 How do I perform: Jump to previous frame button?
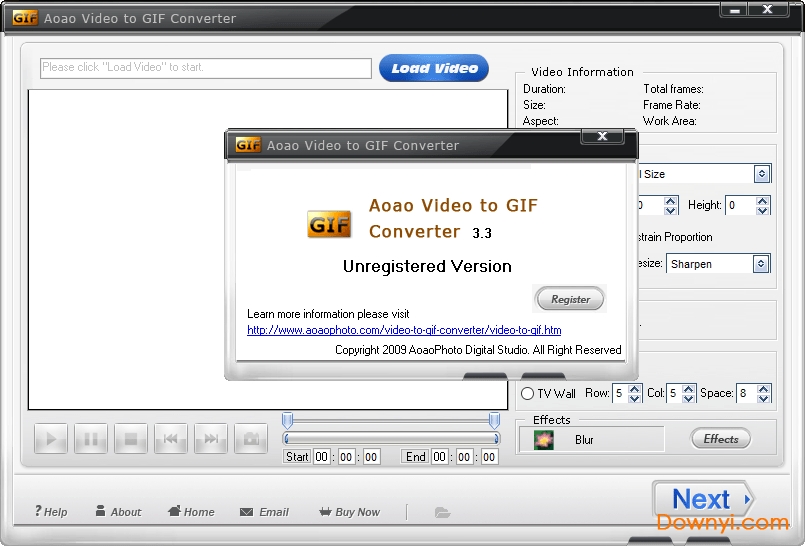pyautogui.click(x=171, y=439)
